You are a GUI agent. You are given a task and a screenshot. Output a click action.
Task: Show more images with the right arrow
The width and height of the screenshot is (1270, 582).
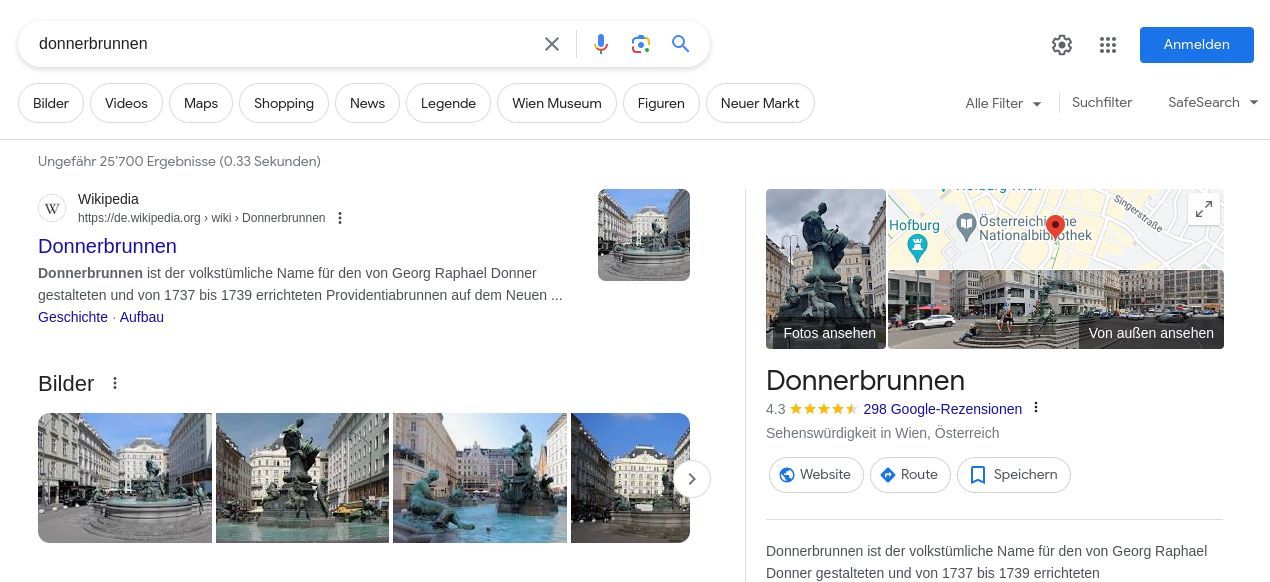[x=691, y=479]
